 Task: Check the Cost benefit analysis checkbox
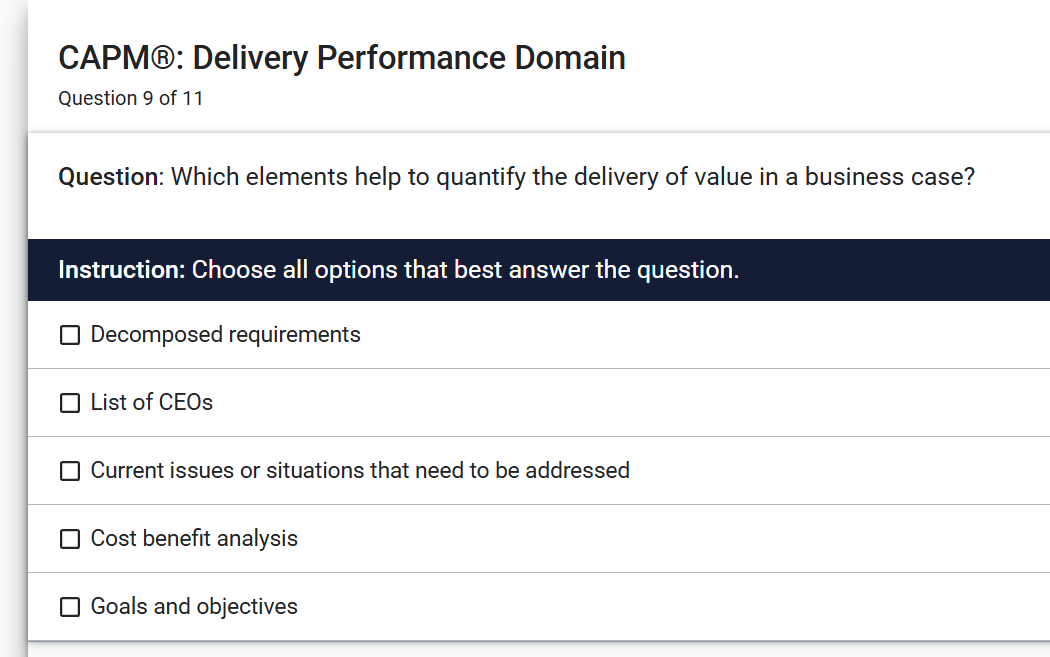tap(69, 538)
